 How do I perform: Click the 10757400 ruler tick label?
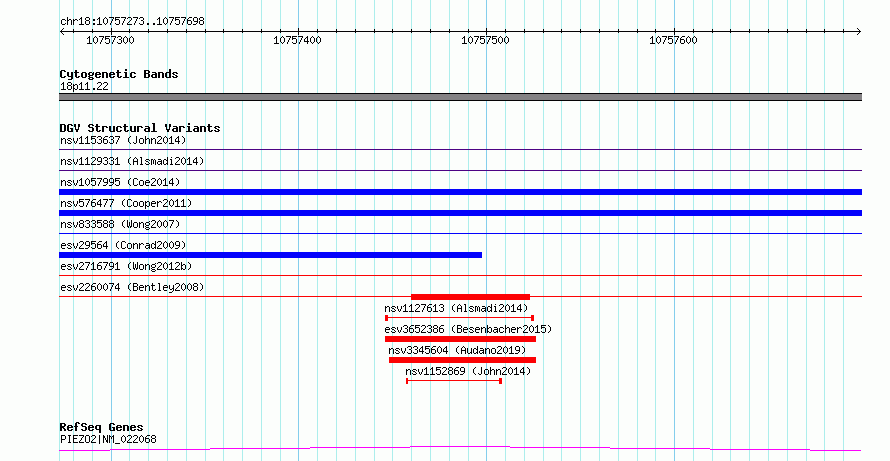(297, 40)
